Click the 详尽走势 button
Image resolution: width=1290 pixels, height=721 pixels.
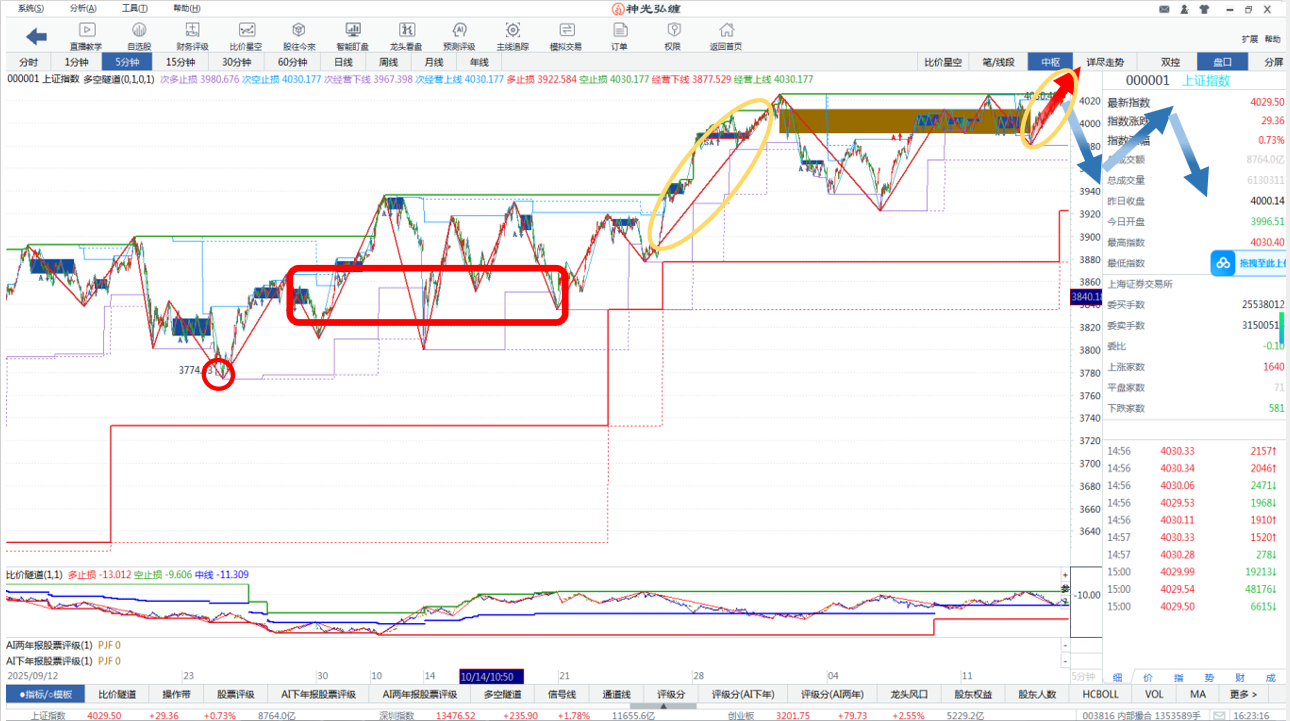pos(1111,62)
